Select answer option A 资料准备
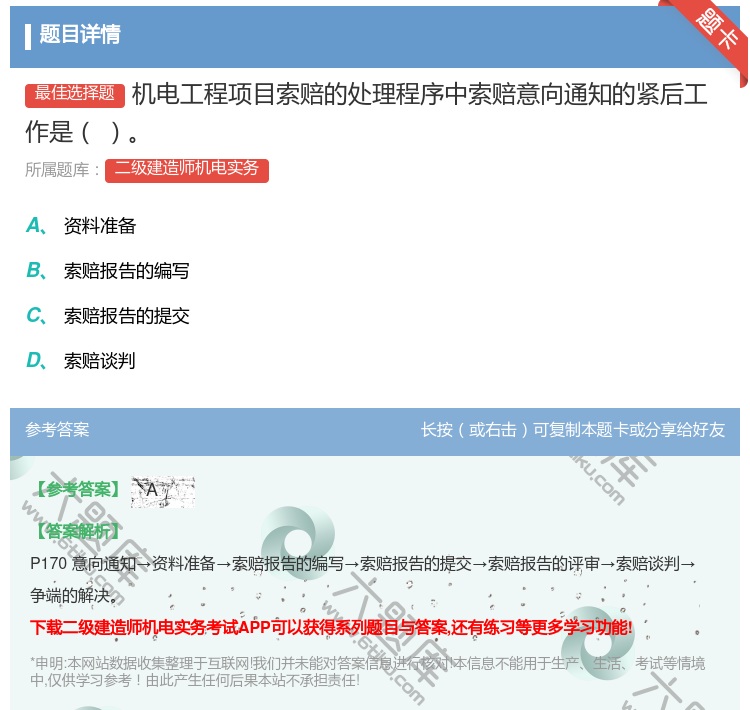750x710 pixels. (x=81, y=226)
